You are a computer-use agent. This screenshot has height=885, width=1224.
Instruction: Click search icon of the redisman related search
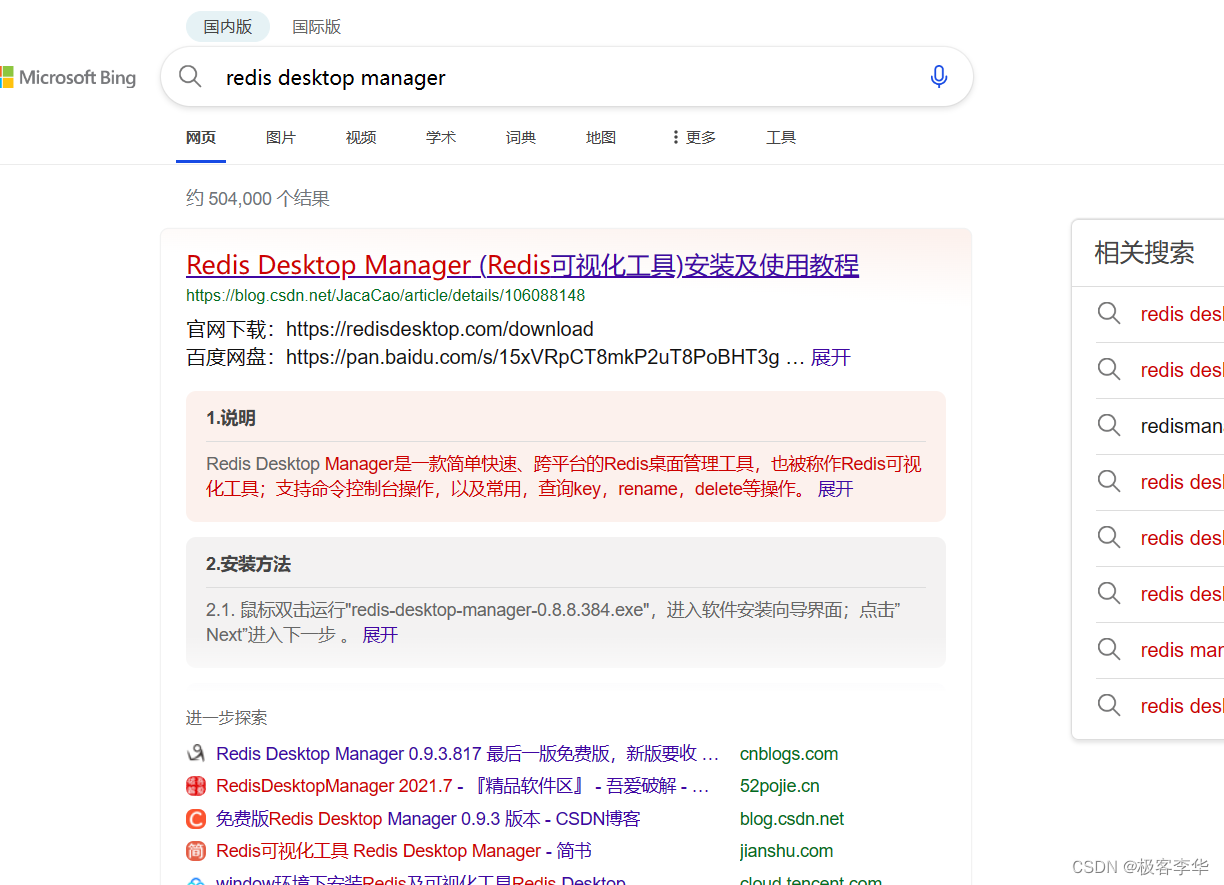click(1109, 425)
